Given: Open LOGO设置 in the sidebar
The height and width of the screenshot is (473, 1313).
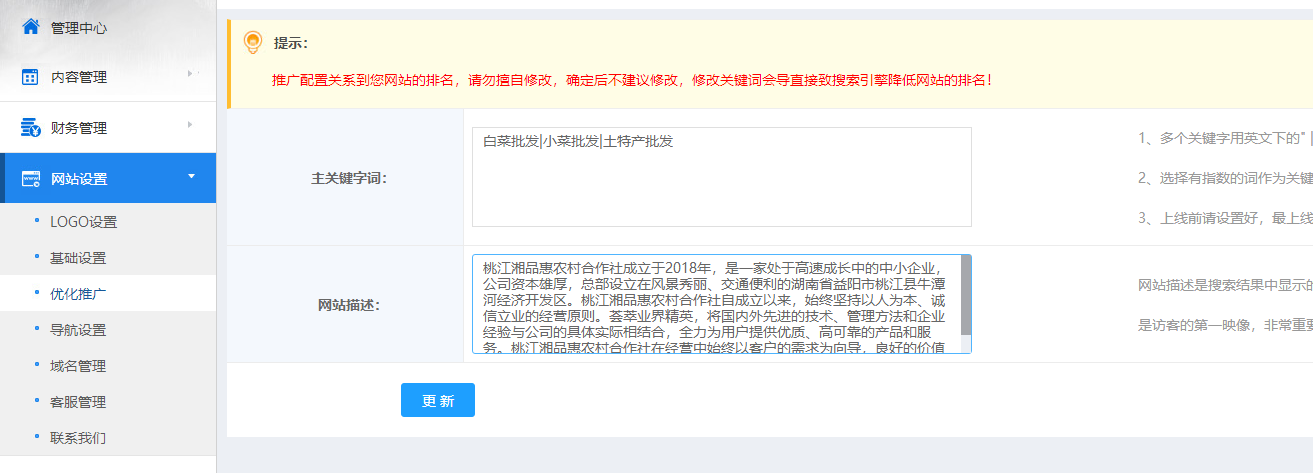Looking at the screenshot, I should (x=83, y=222).
